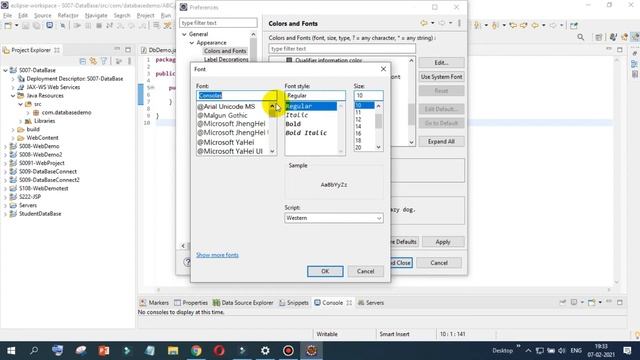Click the Size list scroll down arrow
640x360 pixels.
click(x=378, y=147)
